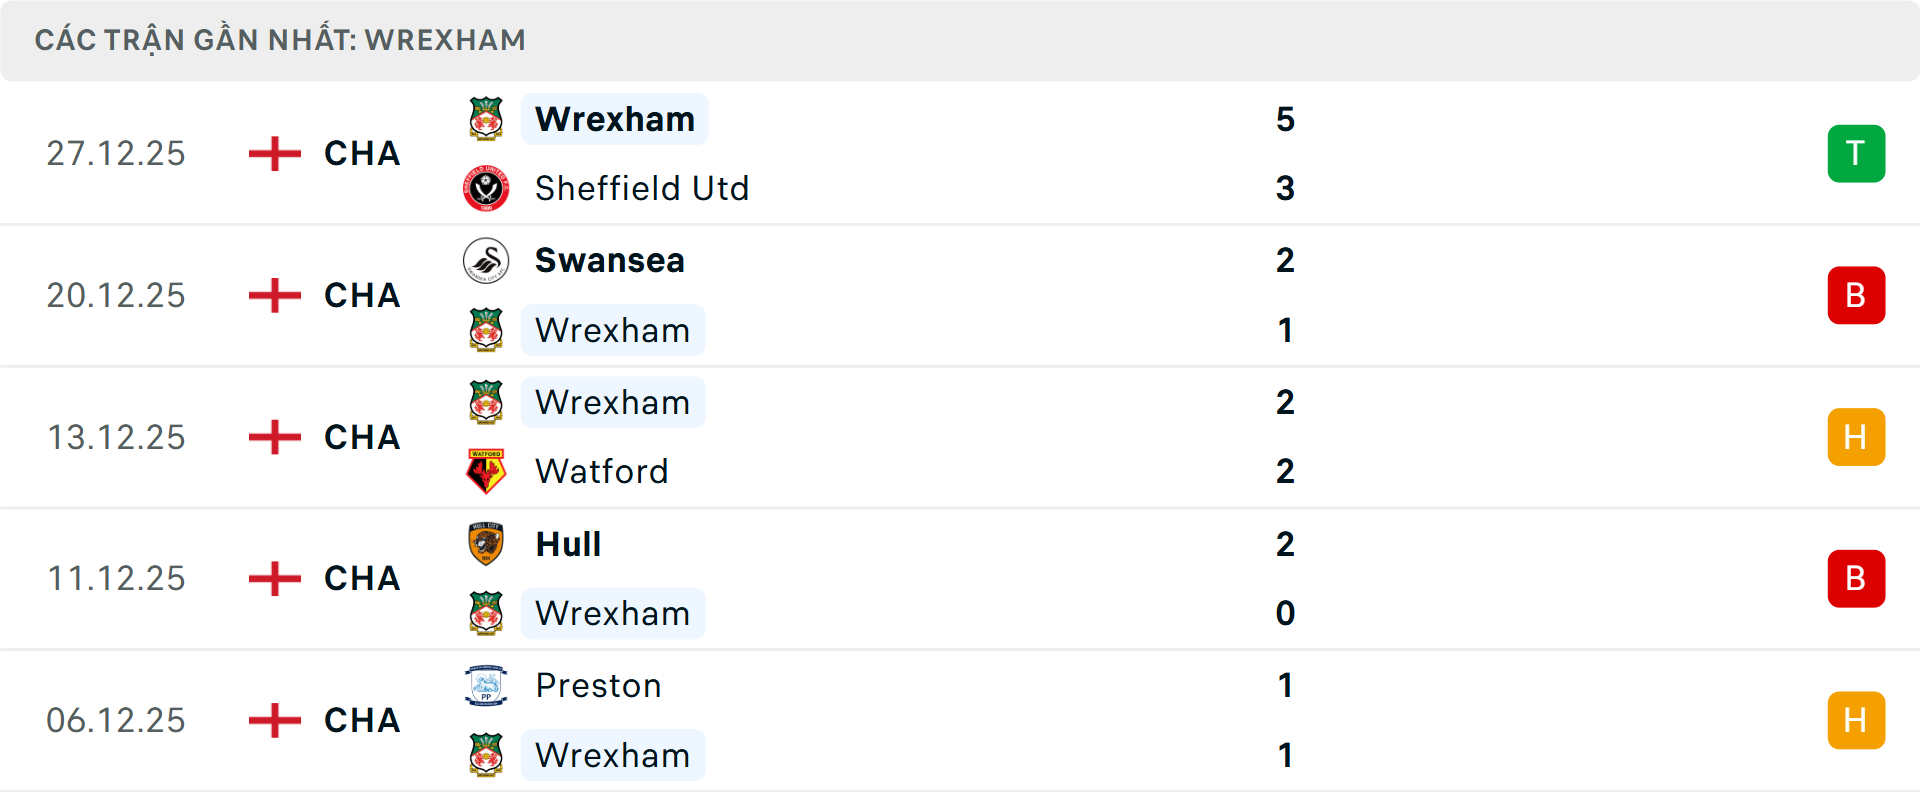Select the yellow H badge for the Preston match
Viewport: 1920px width, 792px height.
tap(1856, 720)
